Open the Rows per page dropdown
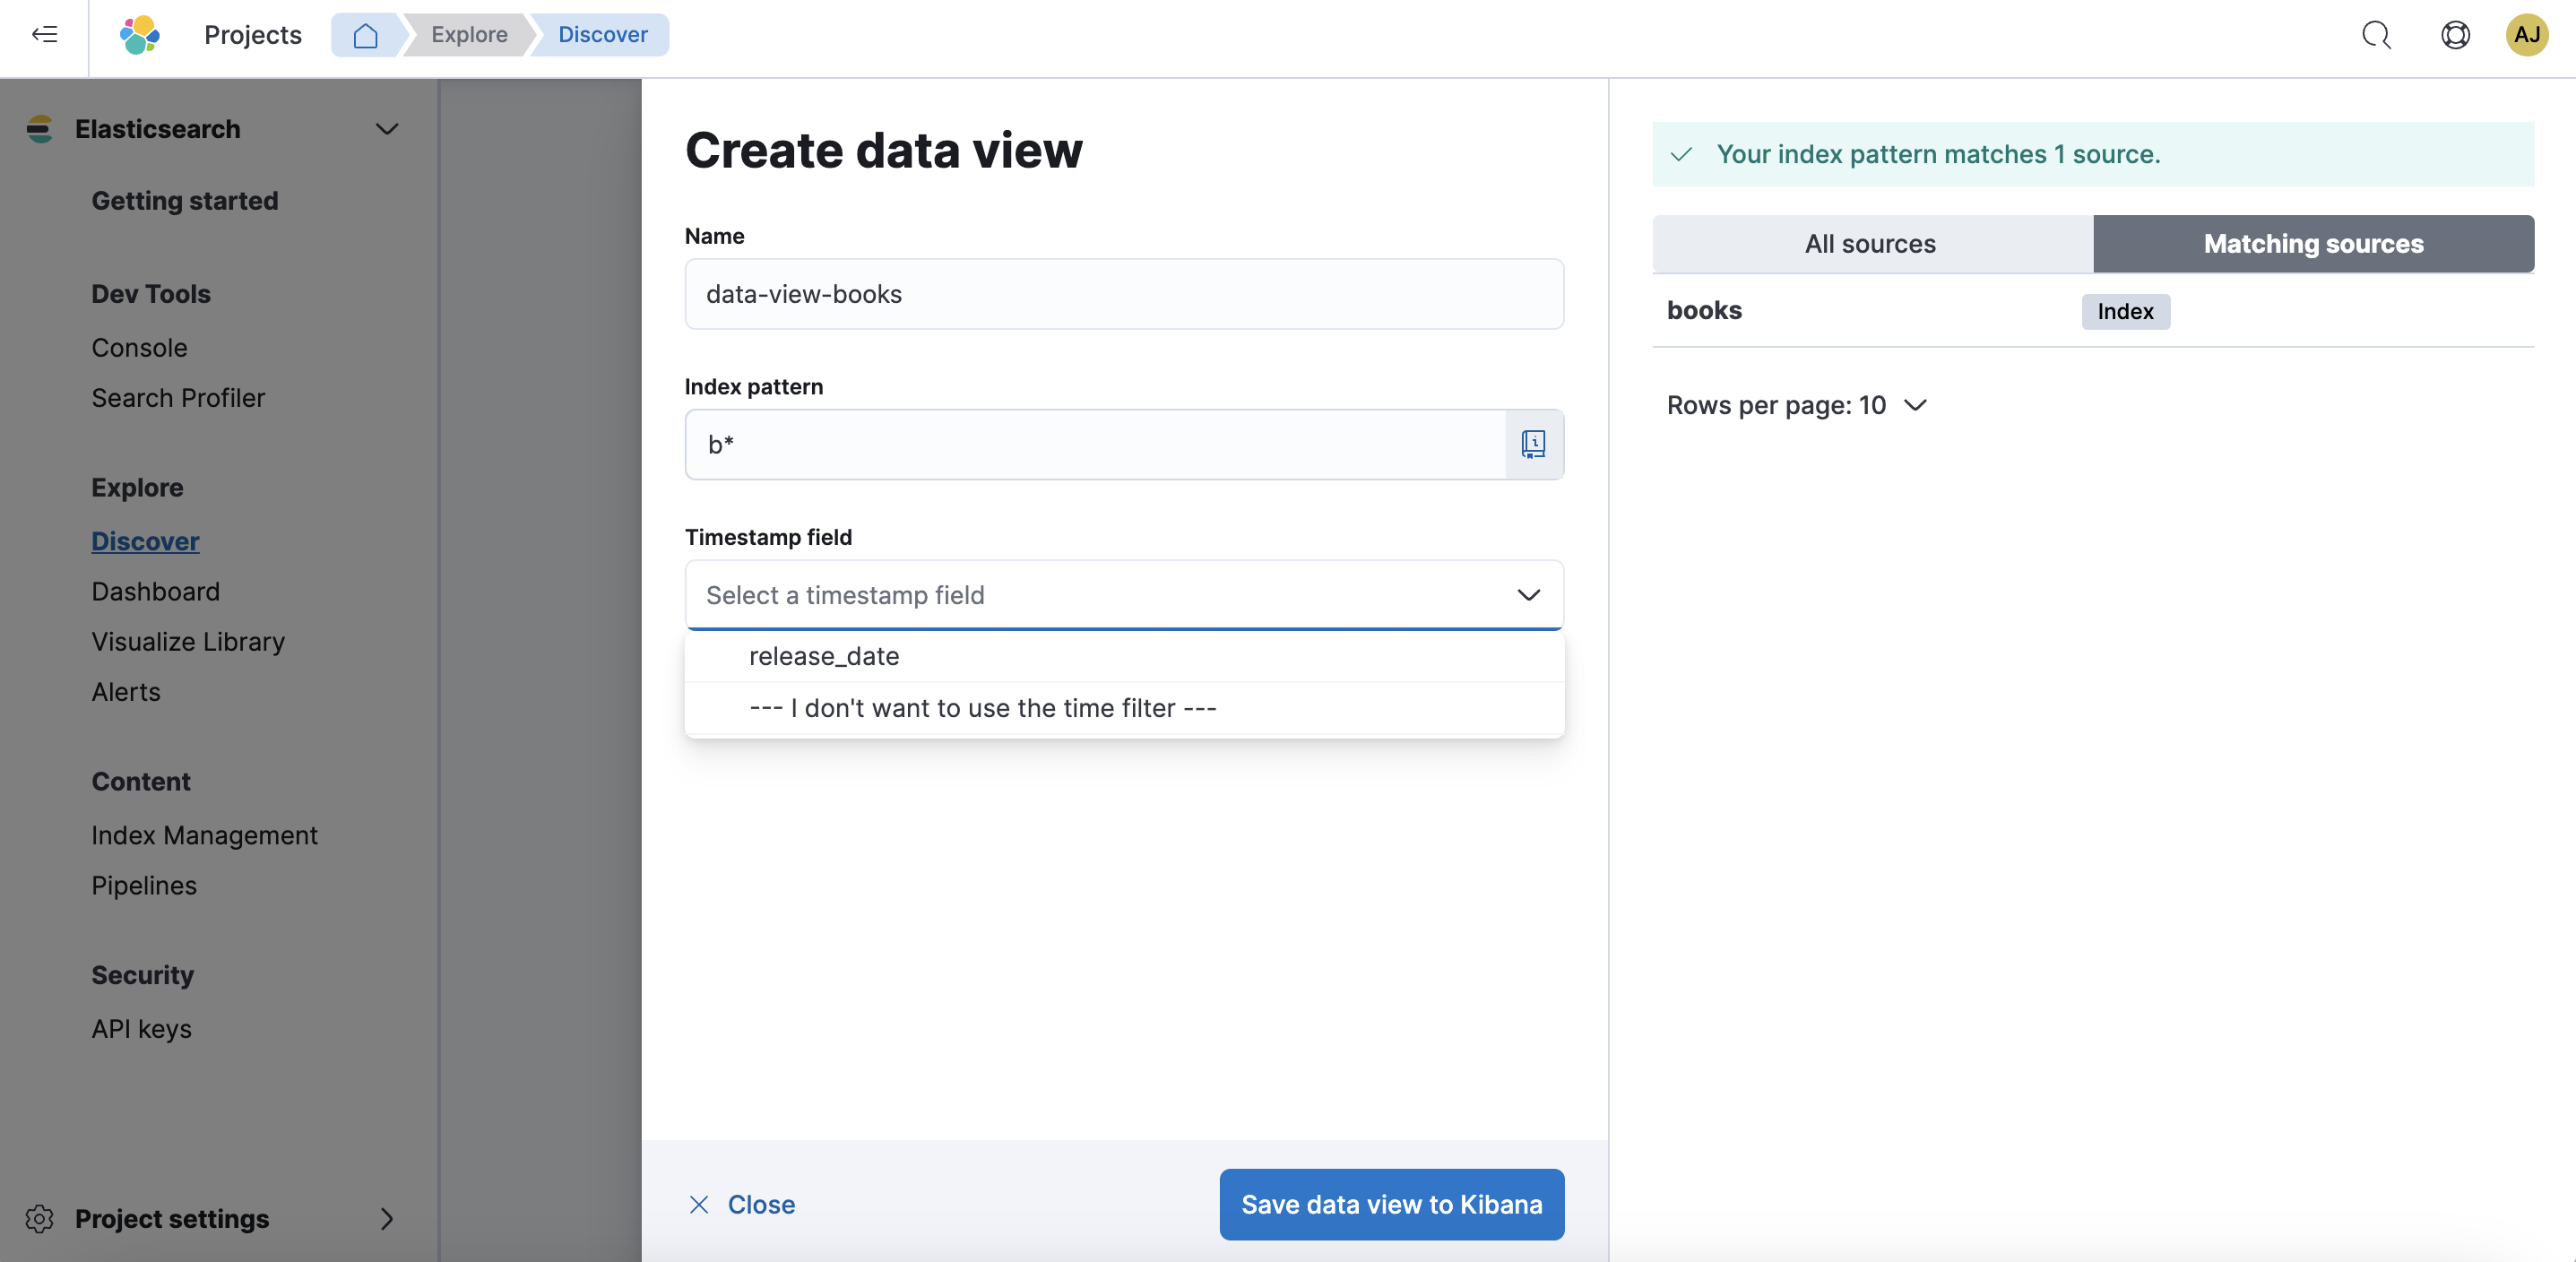The image size is (2576, 1262). 1796,405
